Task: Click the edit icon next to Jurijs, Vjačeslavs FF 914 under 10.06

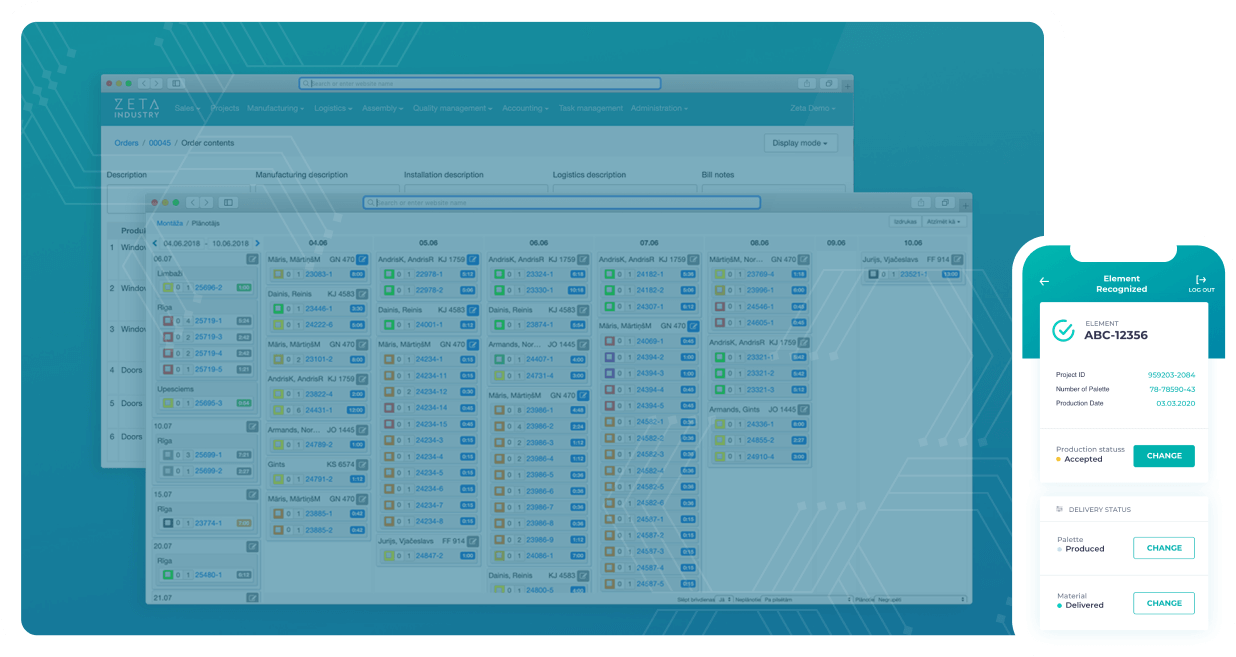Action: pyautogui.click(x=956, y=259)
